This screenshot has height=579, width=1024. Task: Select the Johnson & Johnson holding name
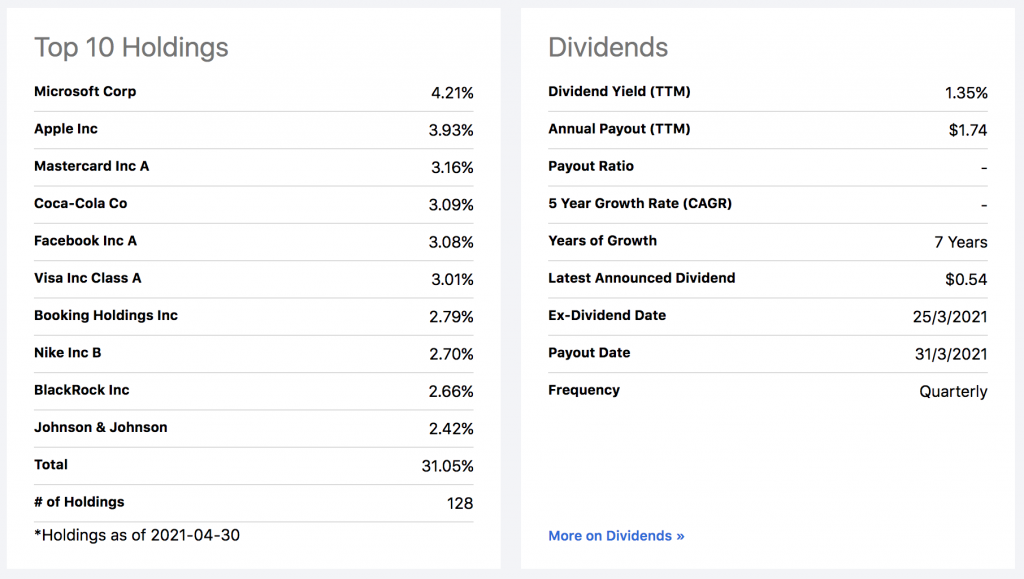pyautogui.click(x=101, y=427)
